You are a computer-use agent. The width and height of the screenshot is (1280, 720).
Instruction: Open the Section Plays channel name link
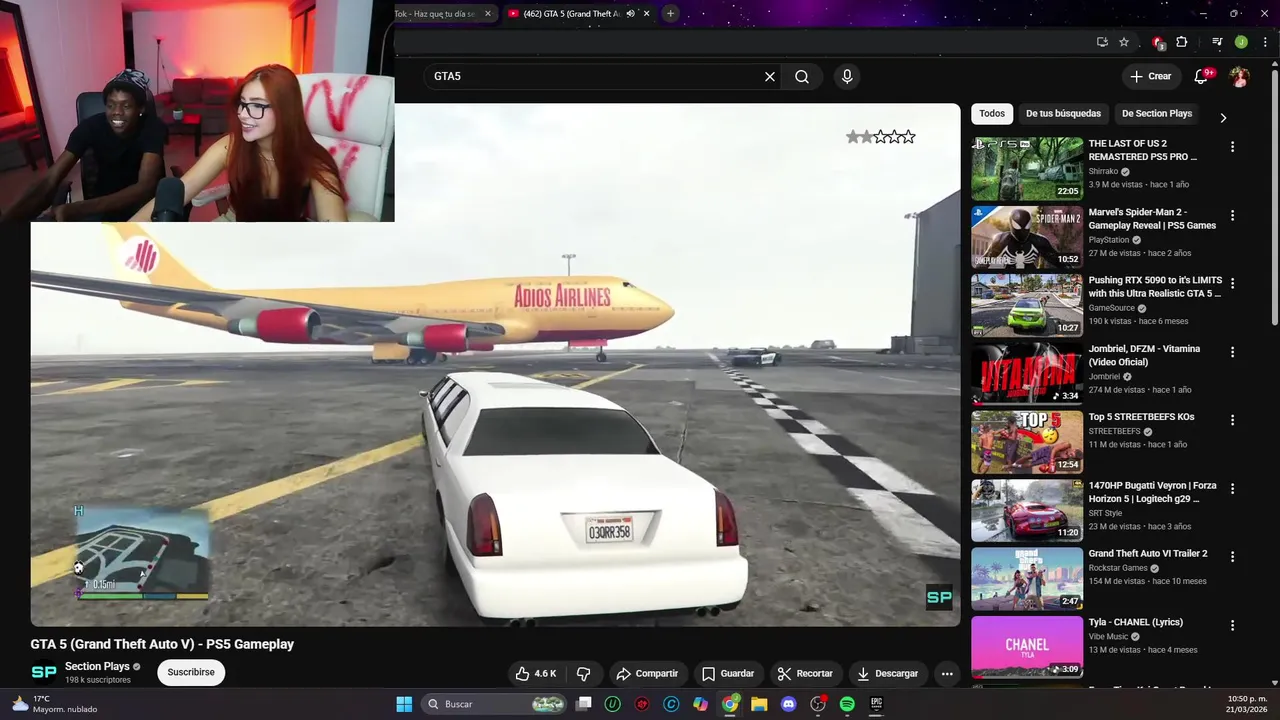[97, 666]
